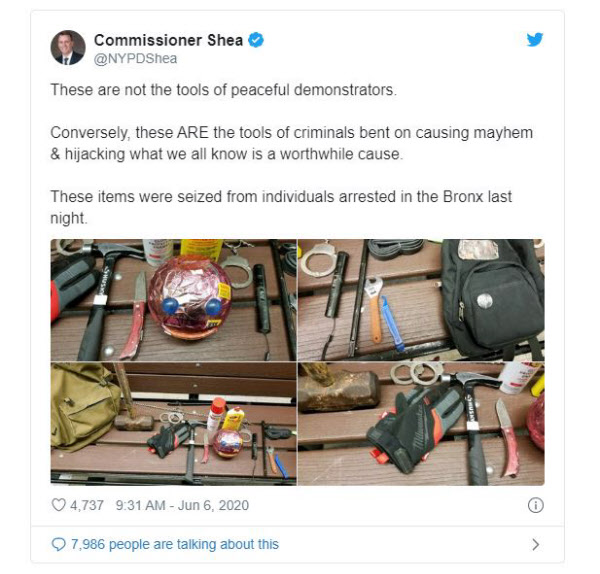The height and width of the screenshot is (574, 600).
Task: Open the tweet info circle icon
Action: pos(535,505)
